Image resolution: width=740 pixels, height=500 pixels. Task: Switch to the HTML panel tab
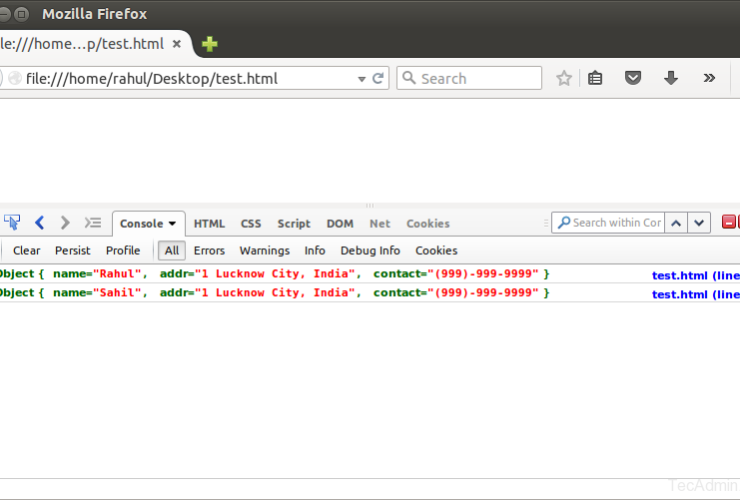[209, 224]
